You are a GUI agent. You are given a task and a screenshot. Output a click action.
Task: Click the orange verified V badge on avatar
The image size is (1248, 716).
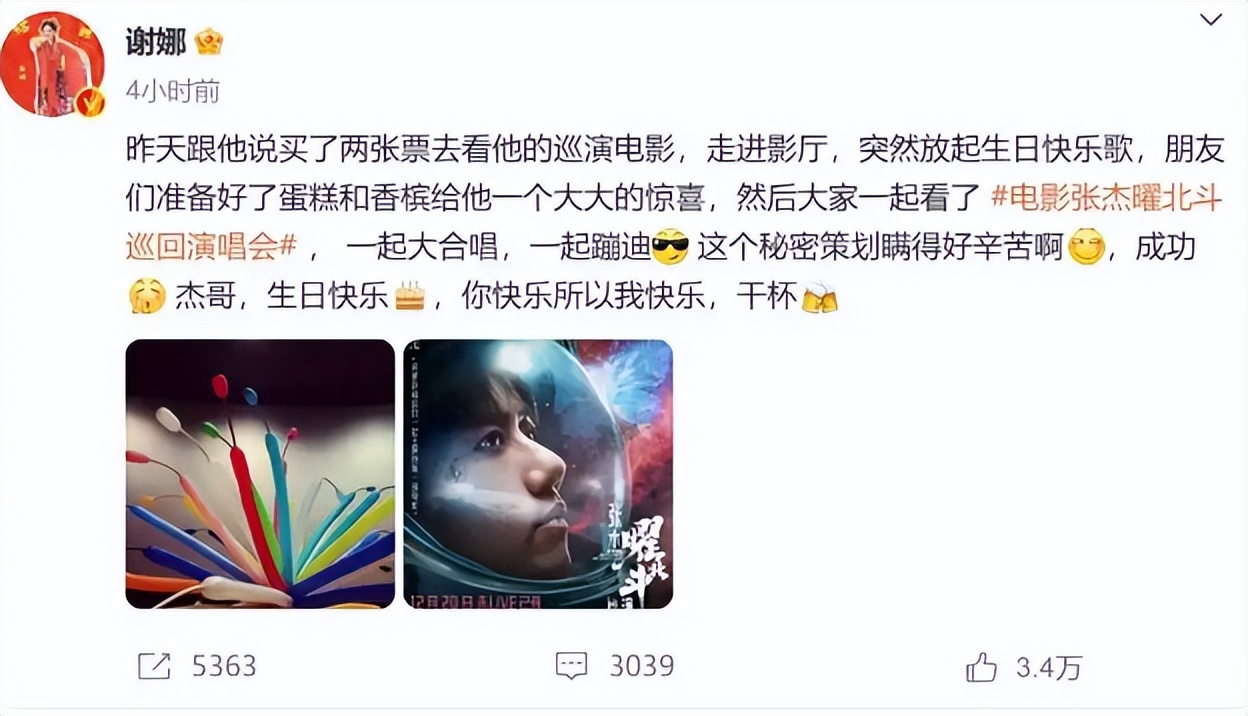click(90, 102)
